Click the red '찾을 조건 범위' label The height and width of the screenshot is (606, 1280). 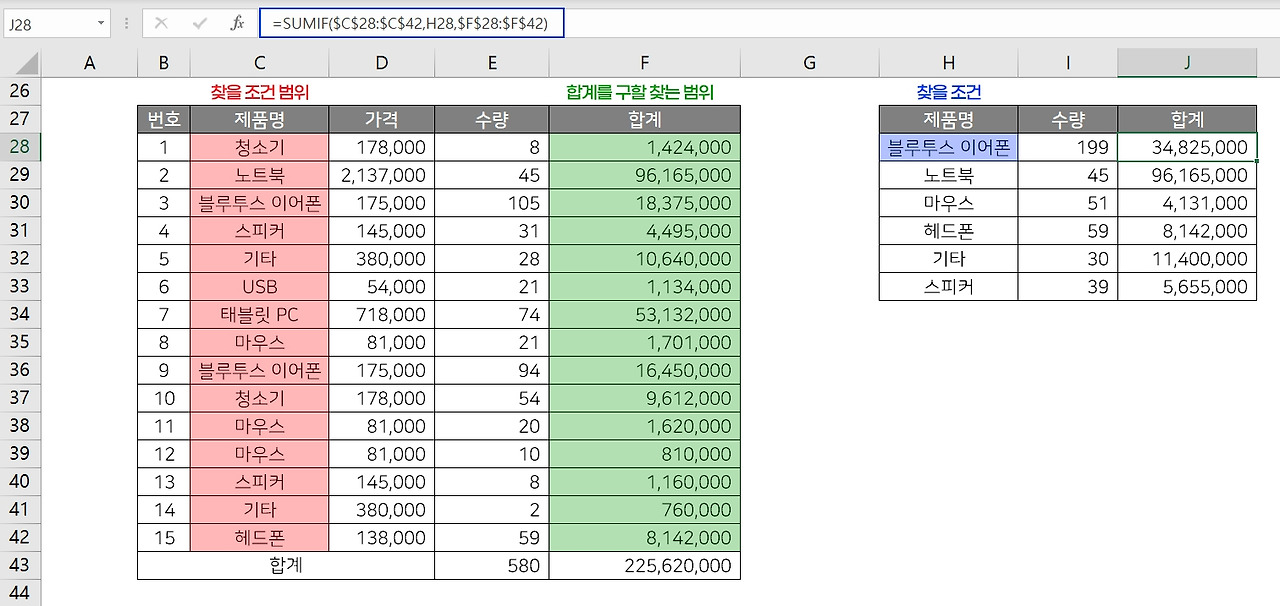pos(260,92)
